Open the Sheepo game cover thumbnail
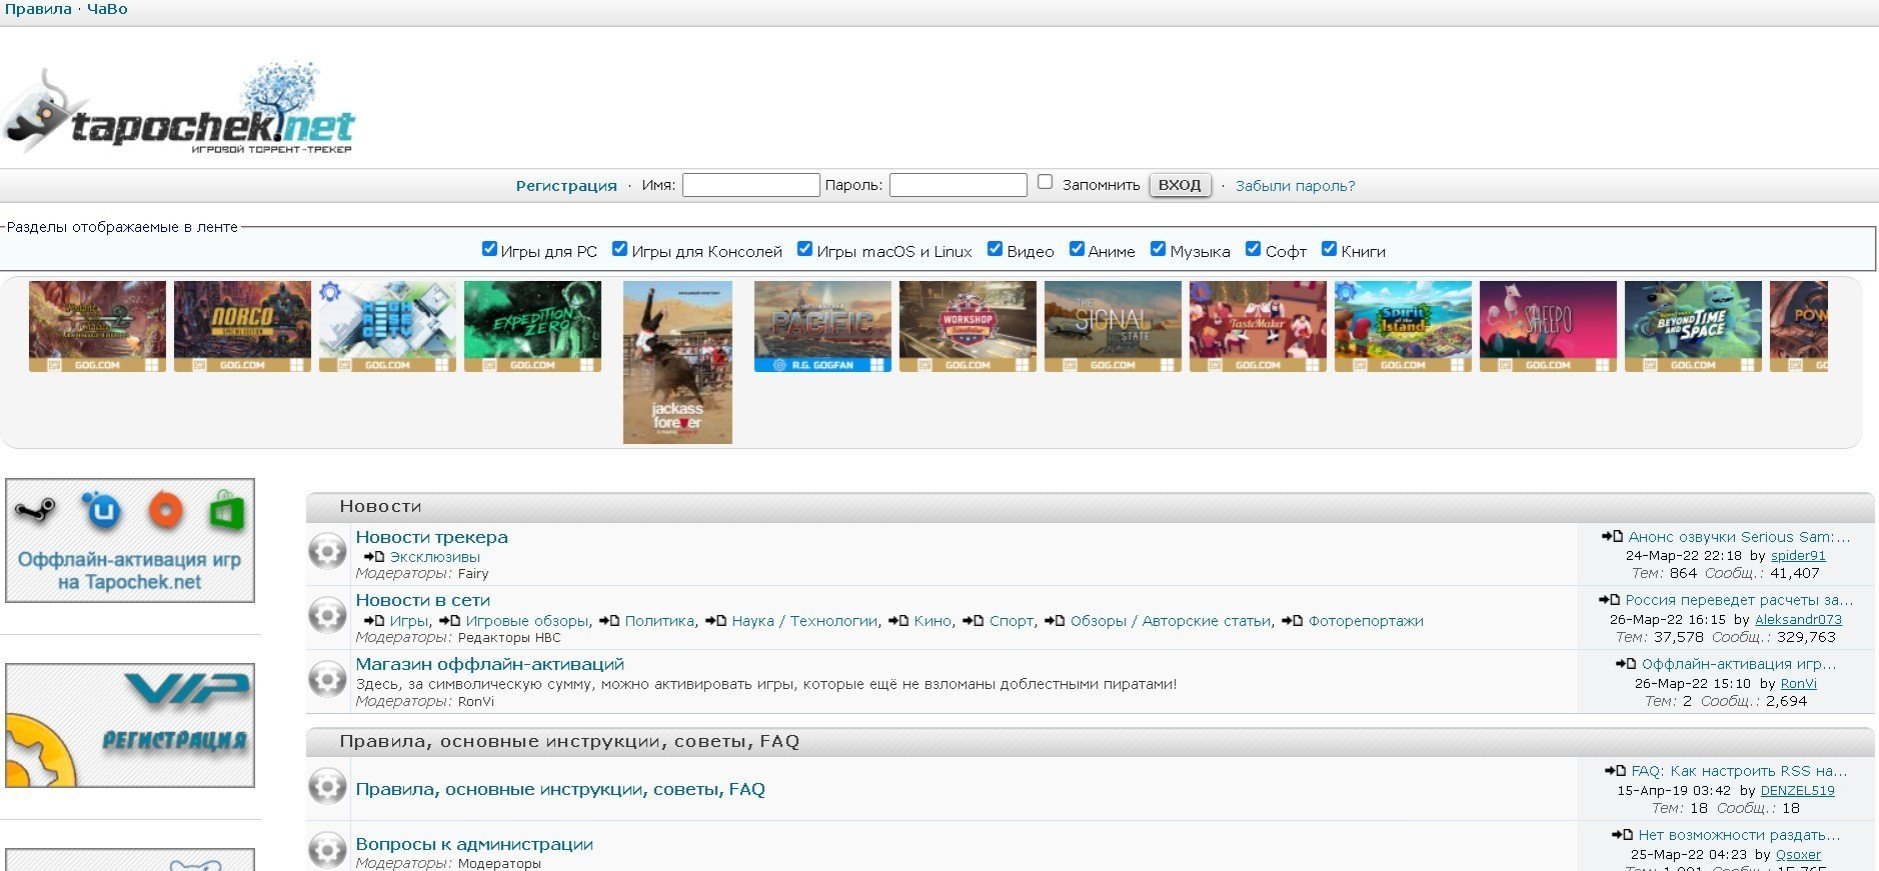The height and width of the screenshot is (871, 1879). pos(1547,326)
